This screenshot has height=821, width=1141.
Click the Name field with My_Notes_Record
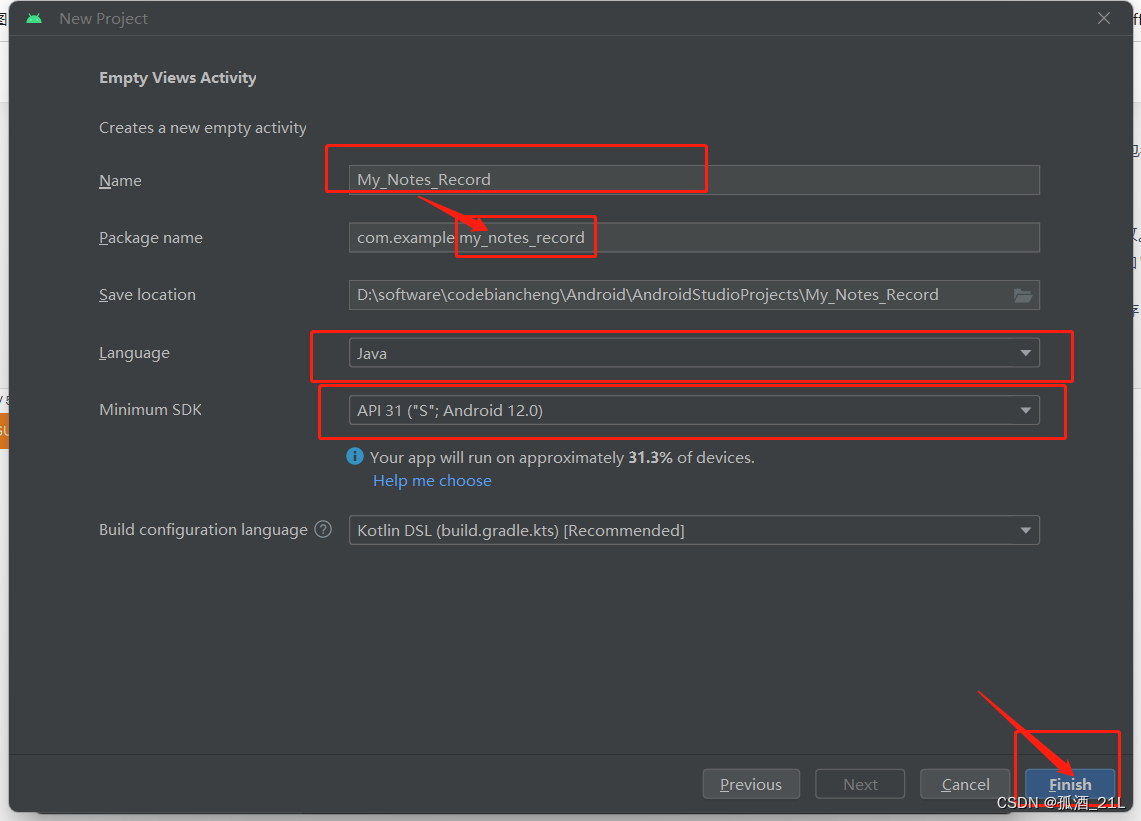click(694, 180)
